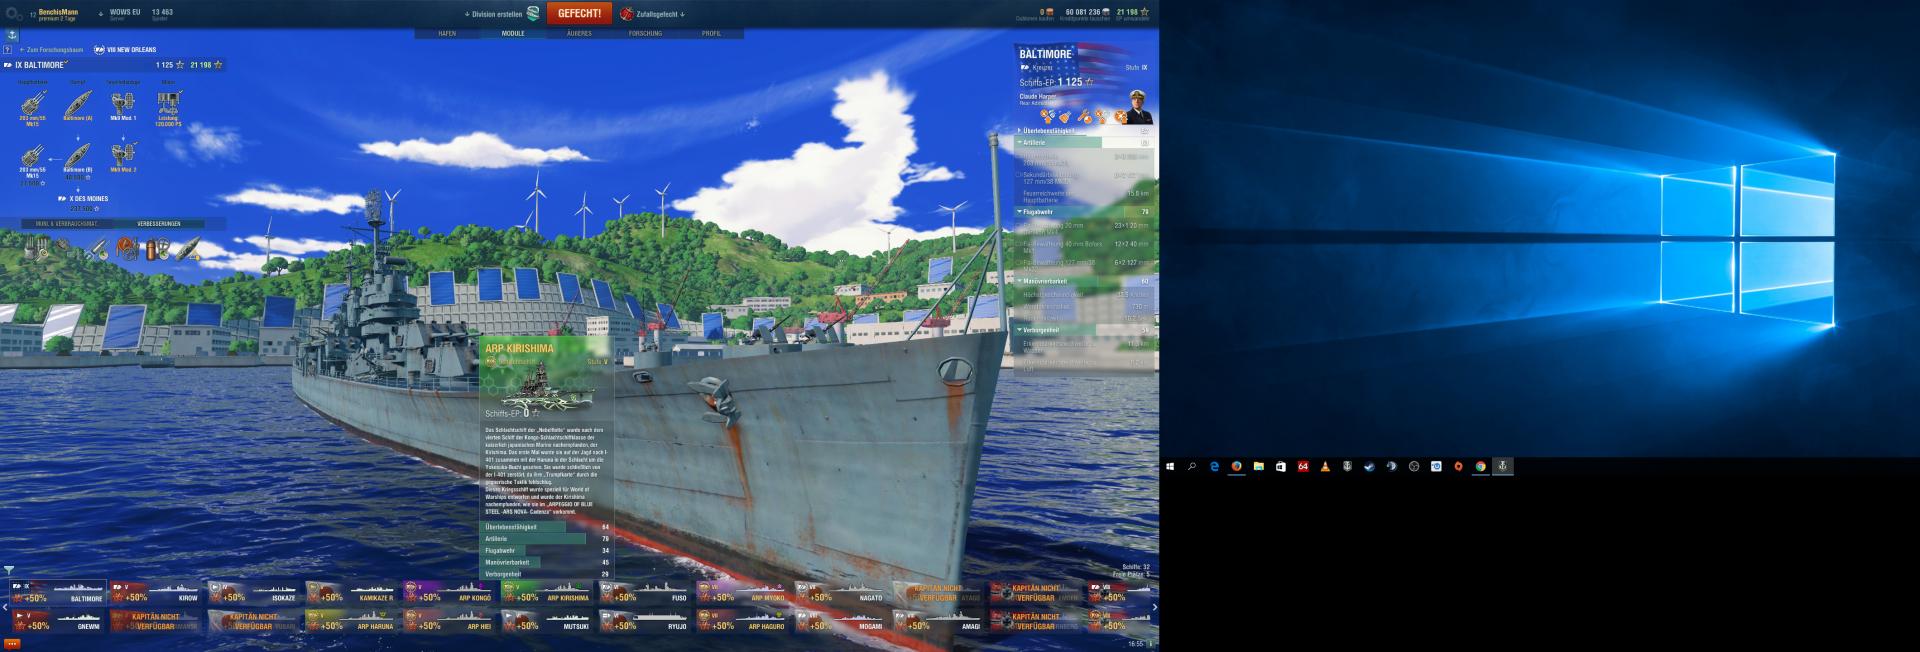Click the first upgrade slot icon under Verbesserungen

37,249
